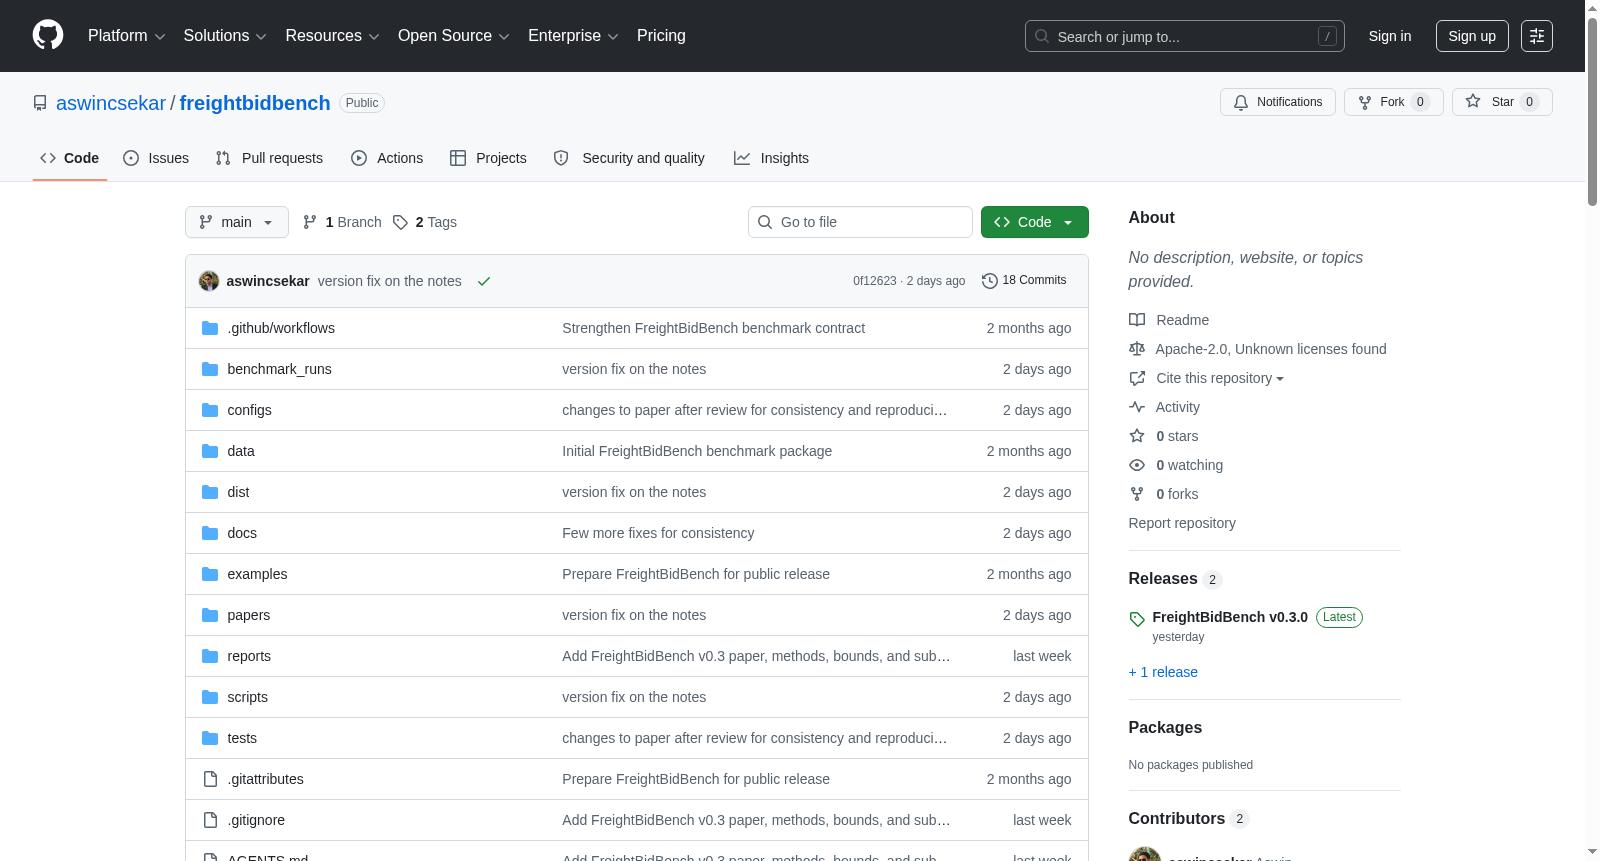Click the folder icon for tests
This screenshot has height=861, width=1600.
(x=210, y=738)
